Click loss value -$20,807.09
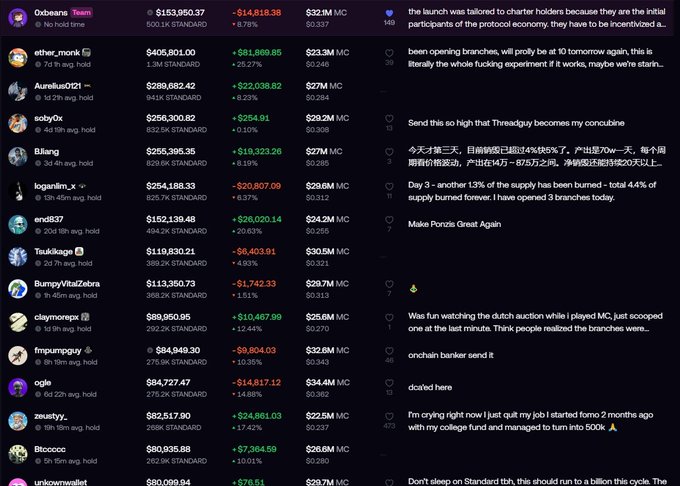The width and height of the screenshot is (680, 486). pos(256,186)
